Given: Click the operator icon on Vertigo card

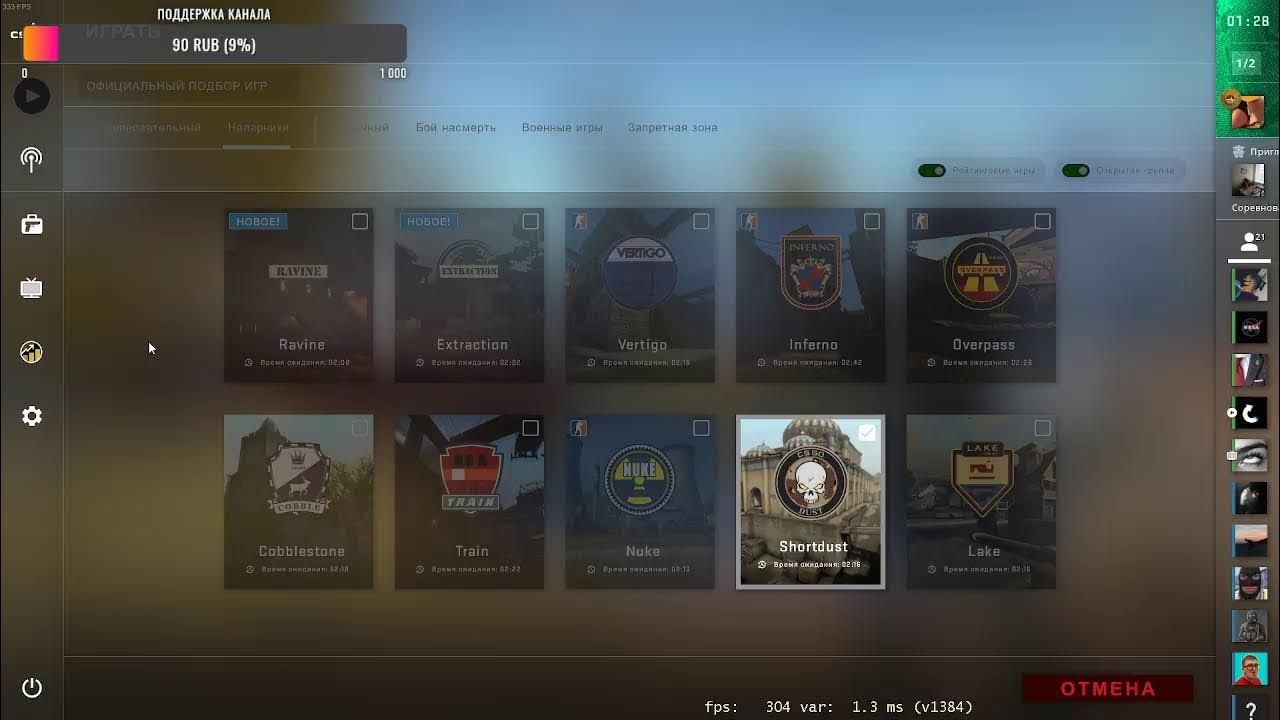Looking at the screenshot, I should (x=579, y=221).
